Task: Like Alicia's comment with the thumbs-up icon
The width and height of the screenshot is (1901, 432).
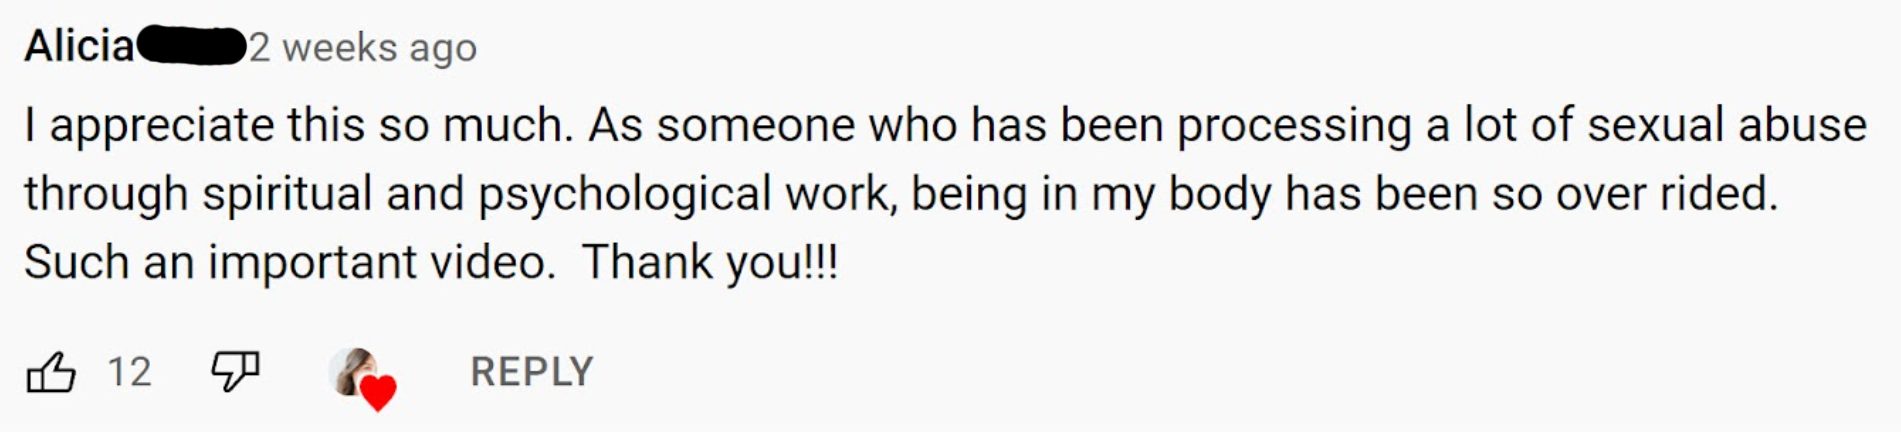Action: 50,372
